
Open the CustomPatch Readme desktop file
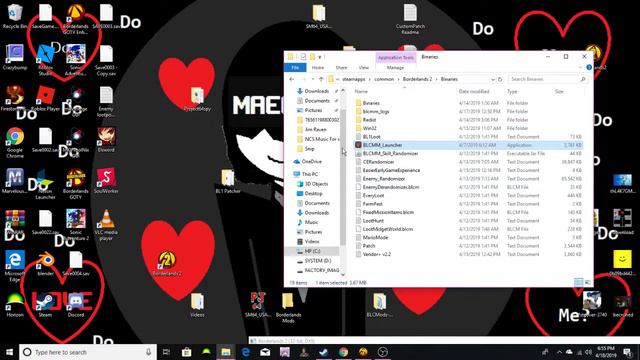[x=410, y=19]
